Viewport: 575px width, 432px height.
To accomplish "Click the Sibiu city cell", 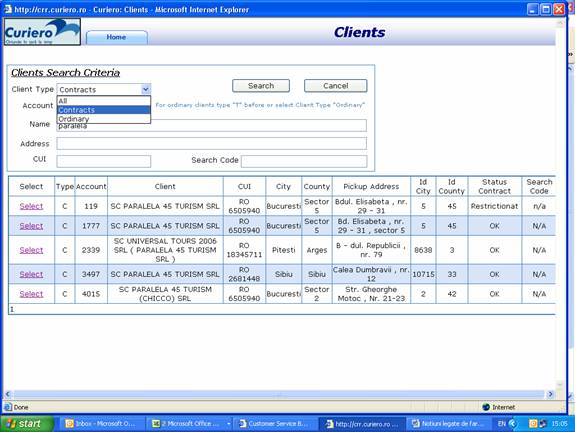I will tap(283, 274).
